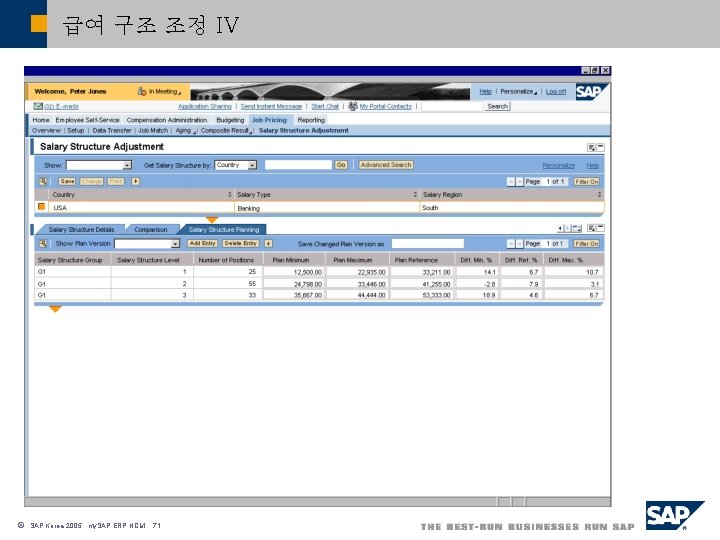
Task: Click the left-arrow icon next to Delete Entry
Action: (x=268, y=243)
